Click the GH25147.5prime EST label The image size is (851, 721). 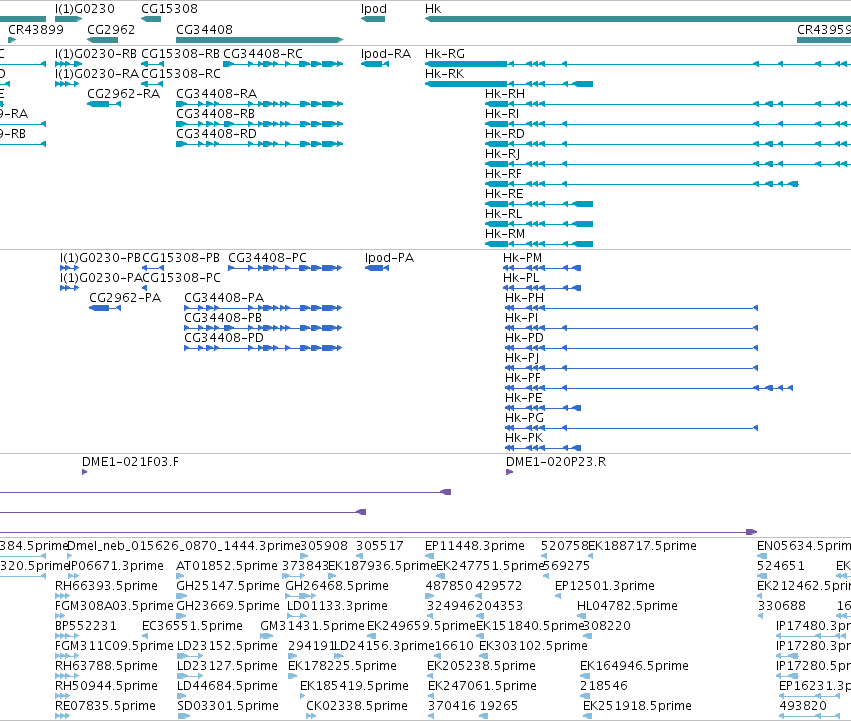tap(228, 586)
